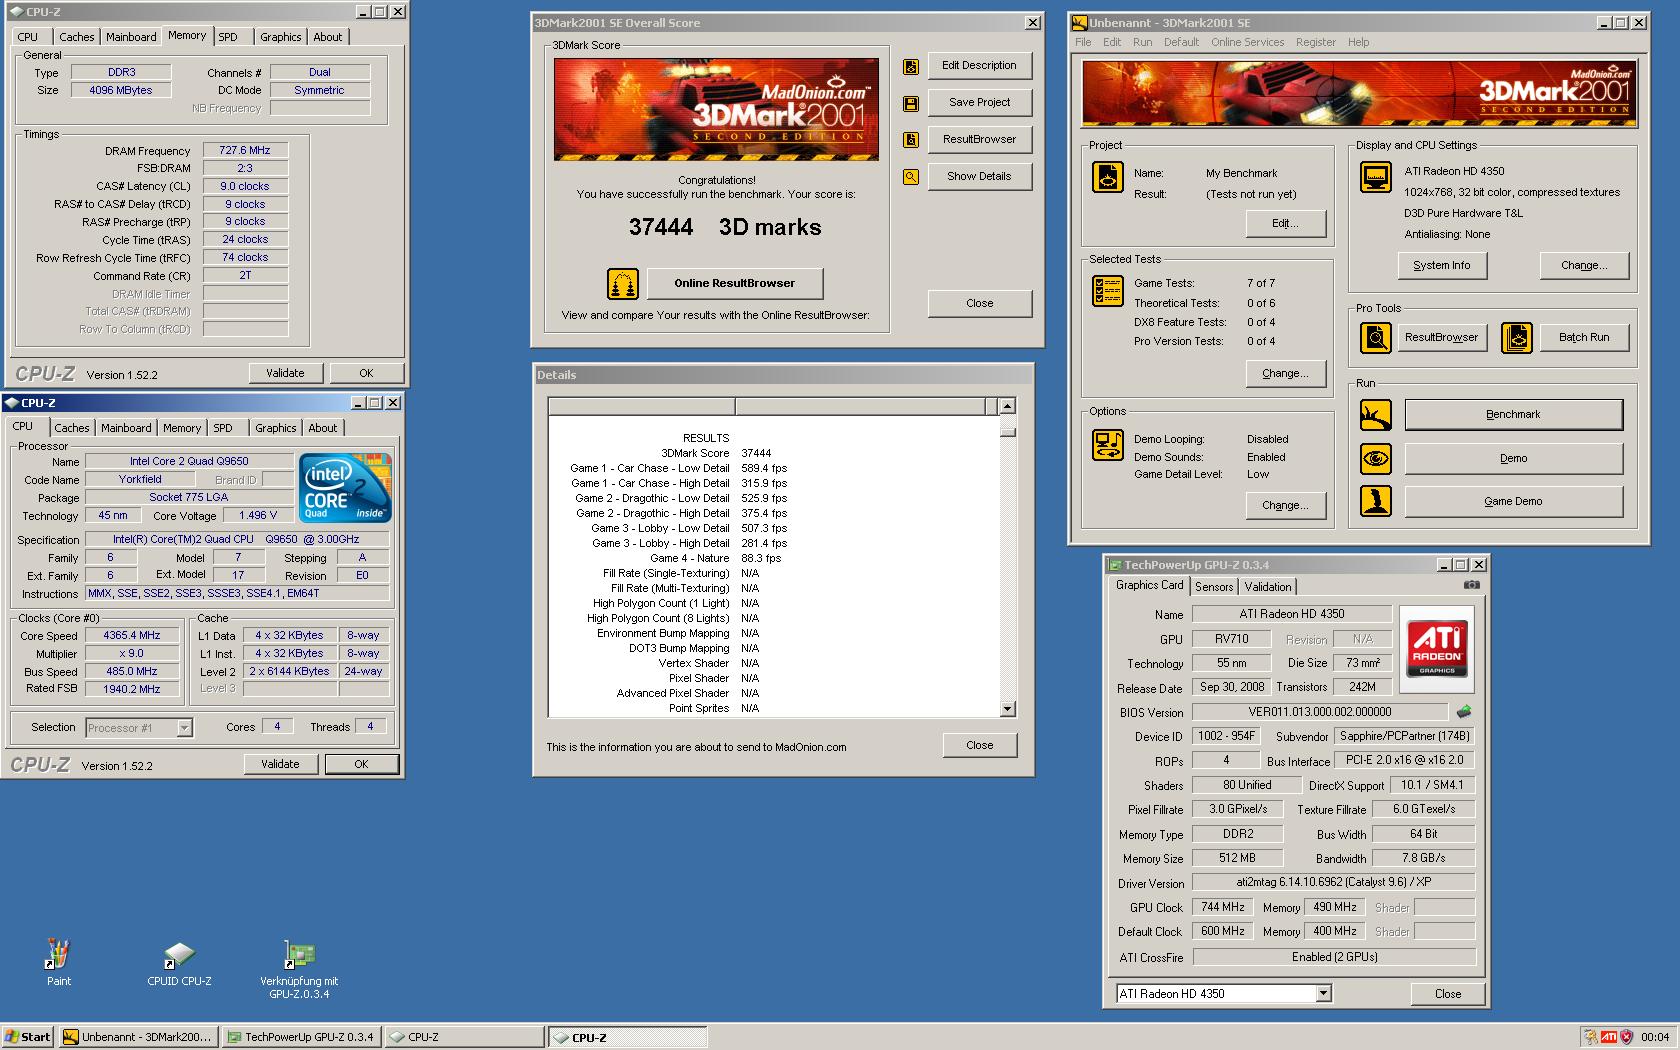Image resolution: width=1680 pixels, height=1050 pixels.
Task: Click the Options icon in 3DMark2001
Action: pos(1108,445)
